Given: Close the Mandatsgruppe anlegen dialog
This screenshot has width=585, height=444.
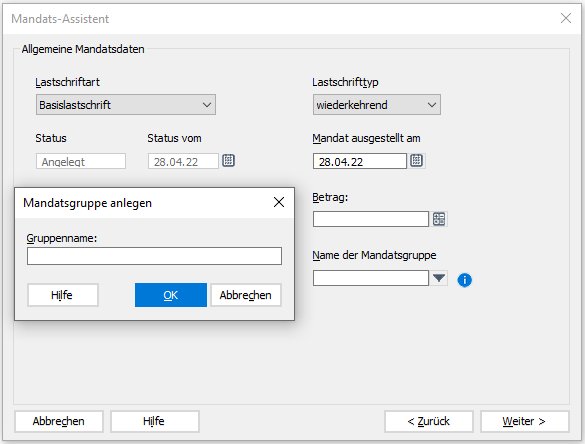Looking at the screenshot, I should coord(279,202).
